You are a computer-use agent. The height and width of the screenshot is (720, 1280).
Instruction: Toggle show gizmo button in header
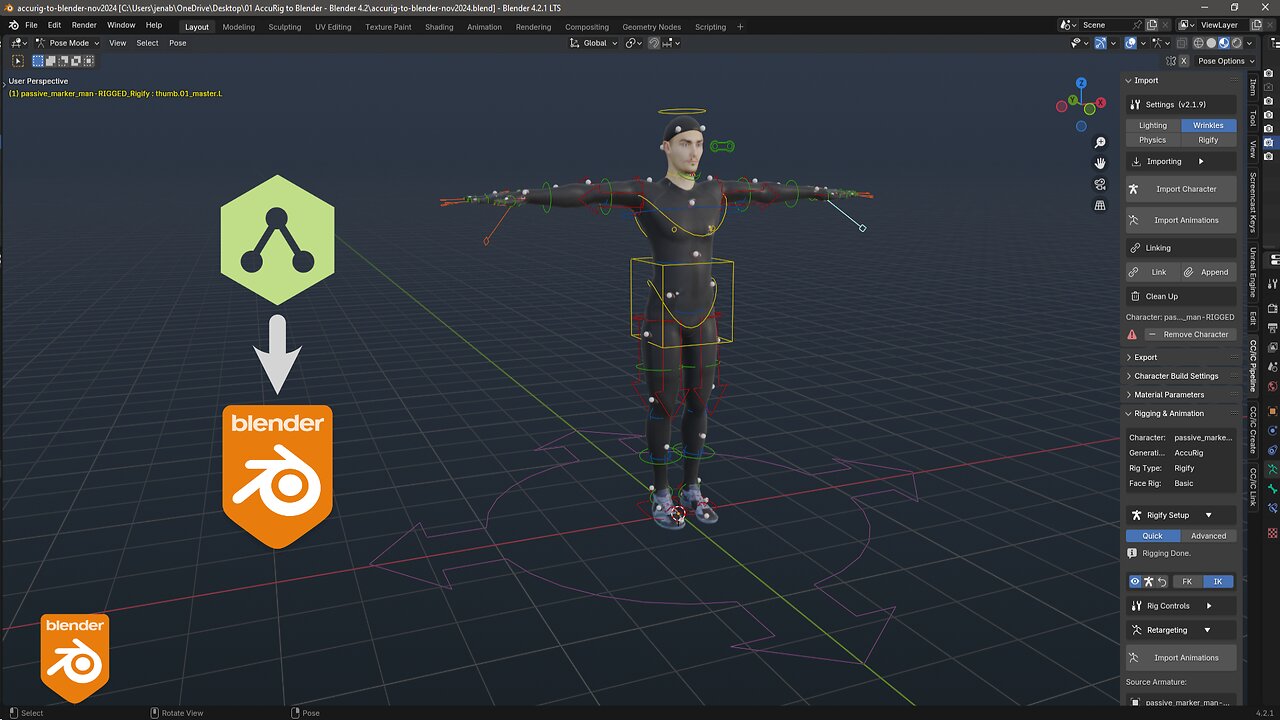click(1100, 43)
